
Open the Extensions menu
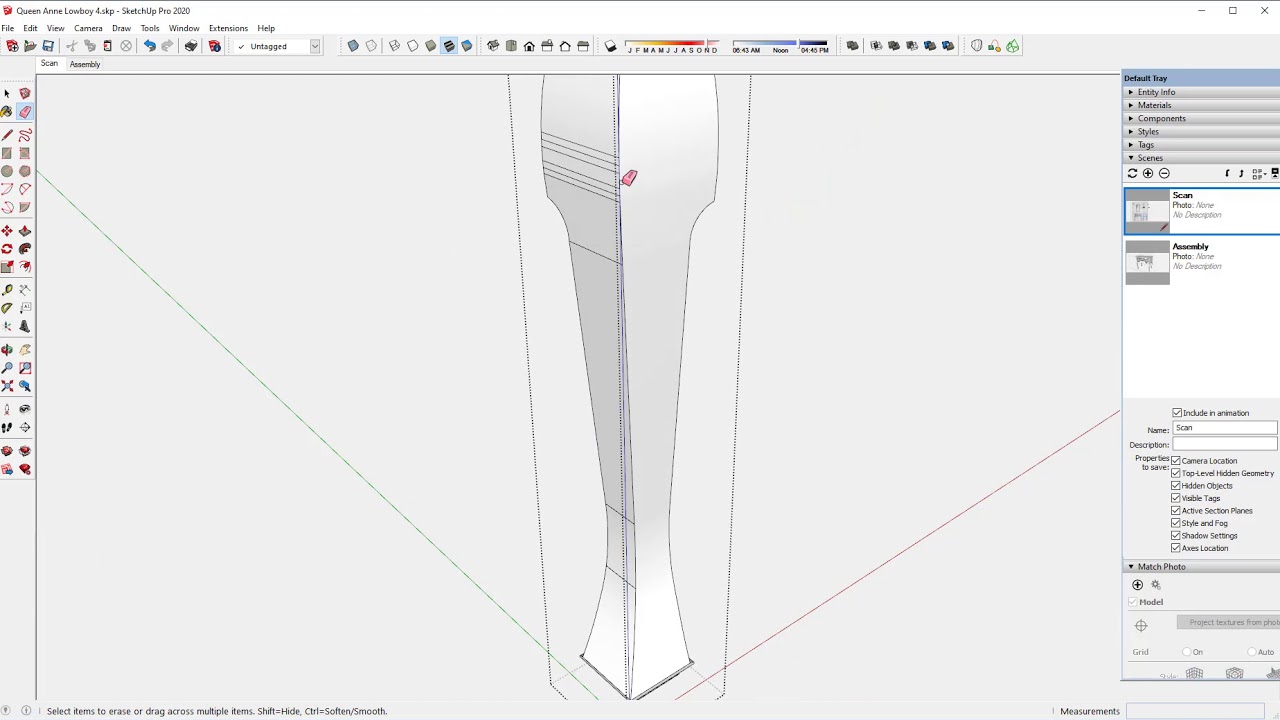click(x=228, y=28)
